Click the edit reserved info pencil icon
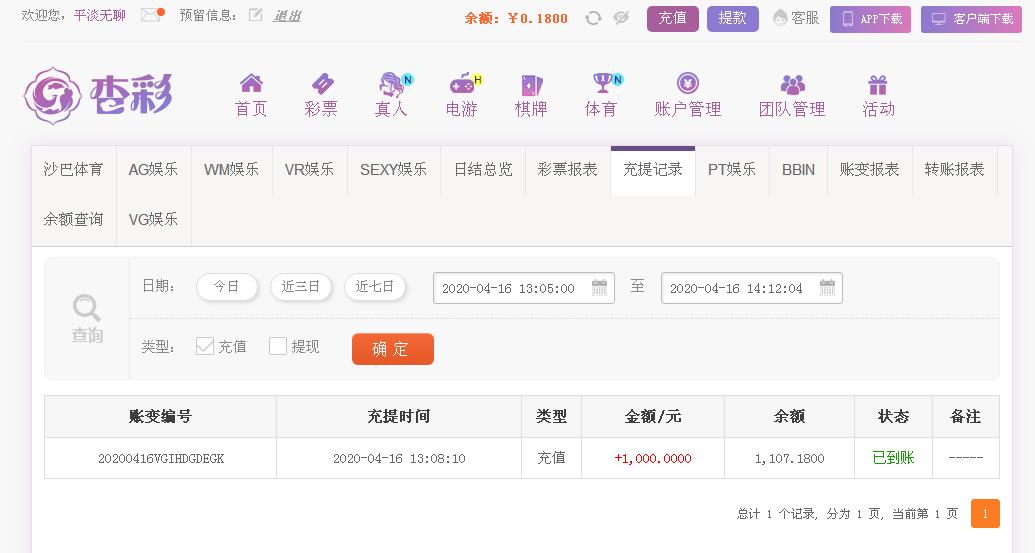Viewport: 1035px width, 553px height. pyautogui.click(x=255, y=15)
